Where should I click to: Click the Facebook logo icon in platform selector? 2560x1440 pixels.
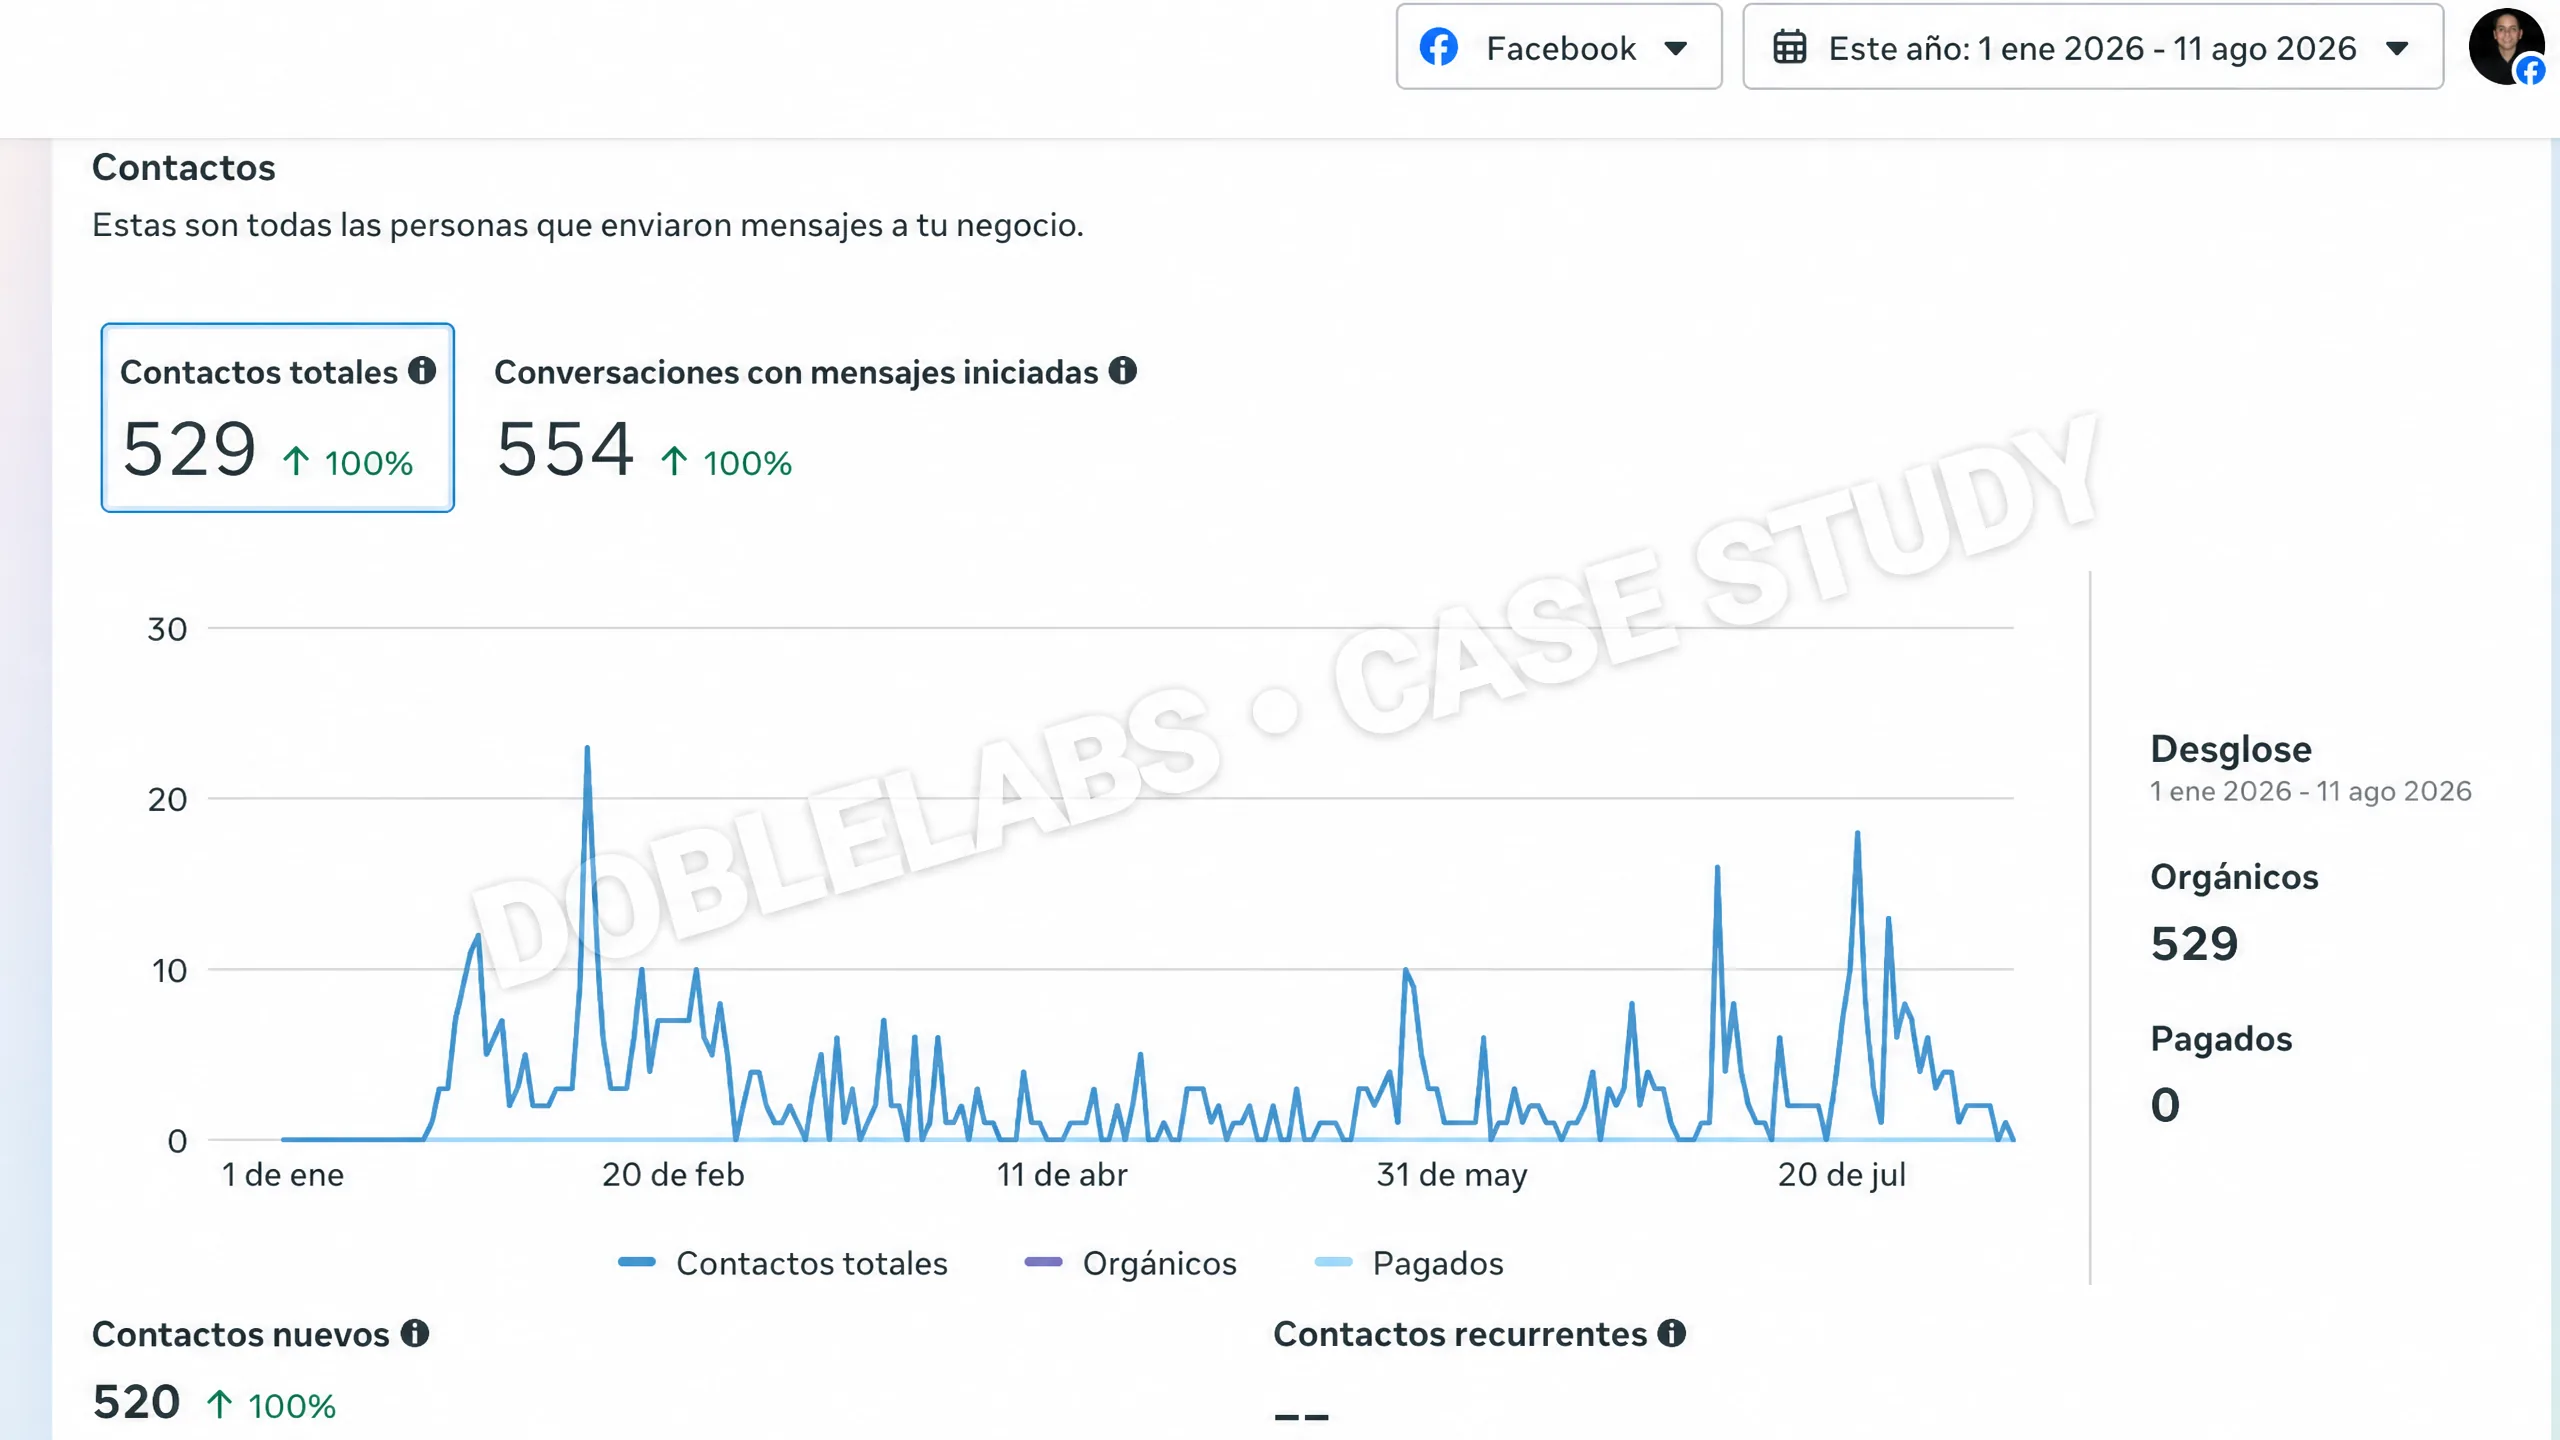point(1439,47)
